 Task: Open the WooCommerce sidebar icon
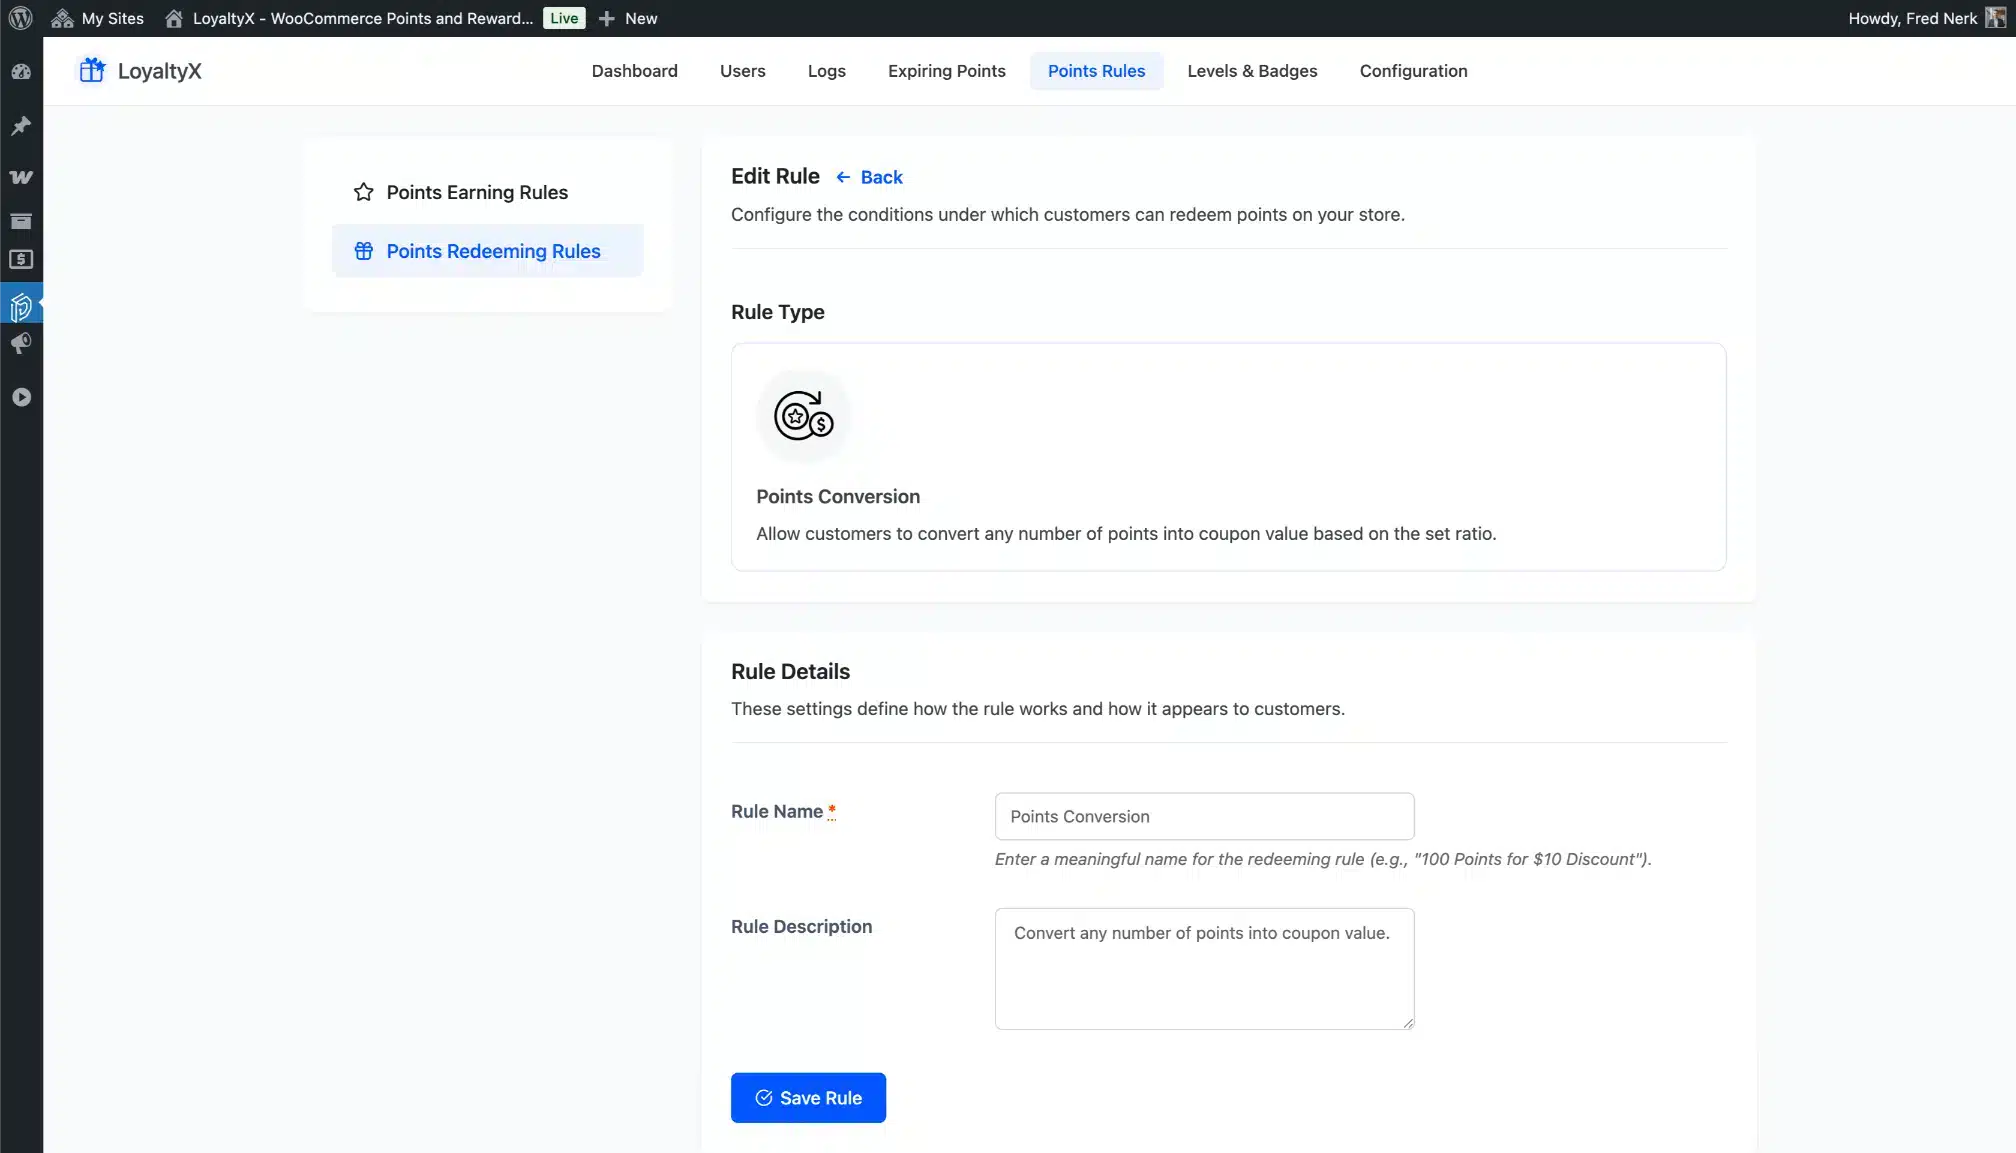click(x=21, y=177)
